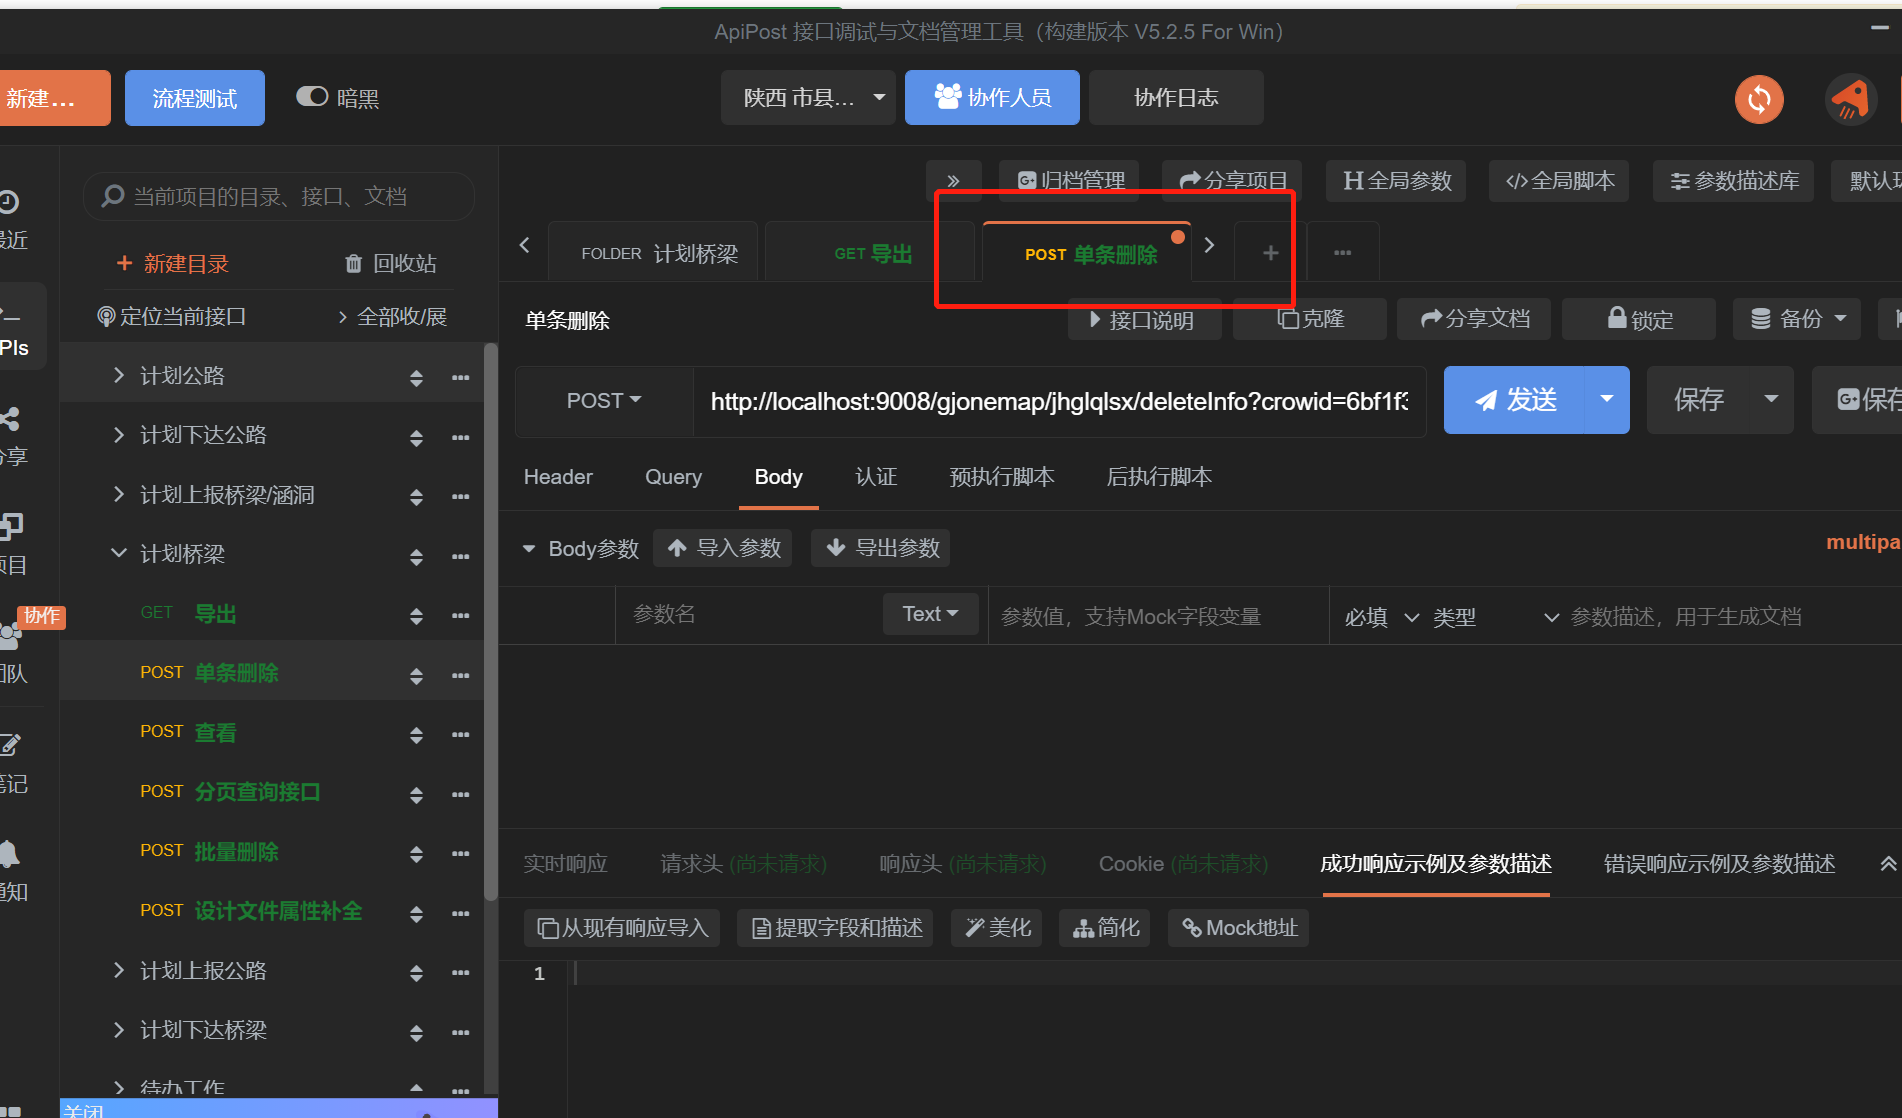Open the 备份 backup dropdown

click(x=1797, y=319)
